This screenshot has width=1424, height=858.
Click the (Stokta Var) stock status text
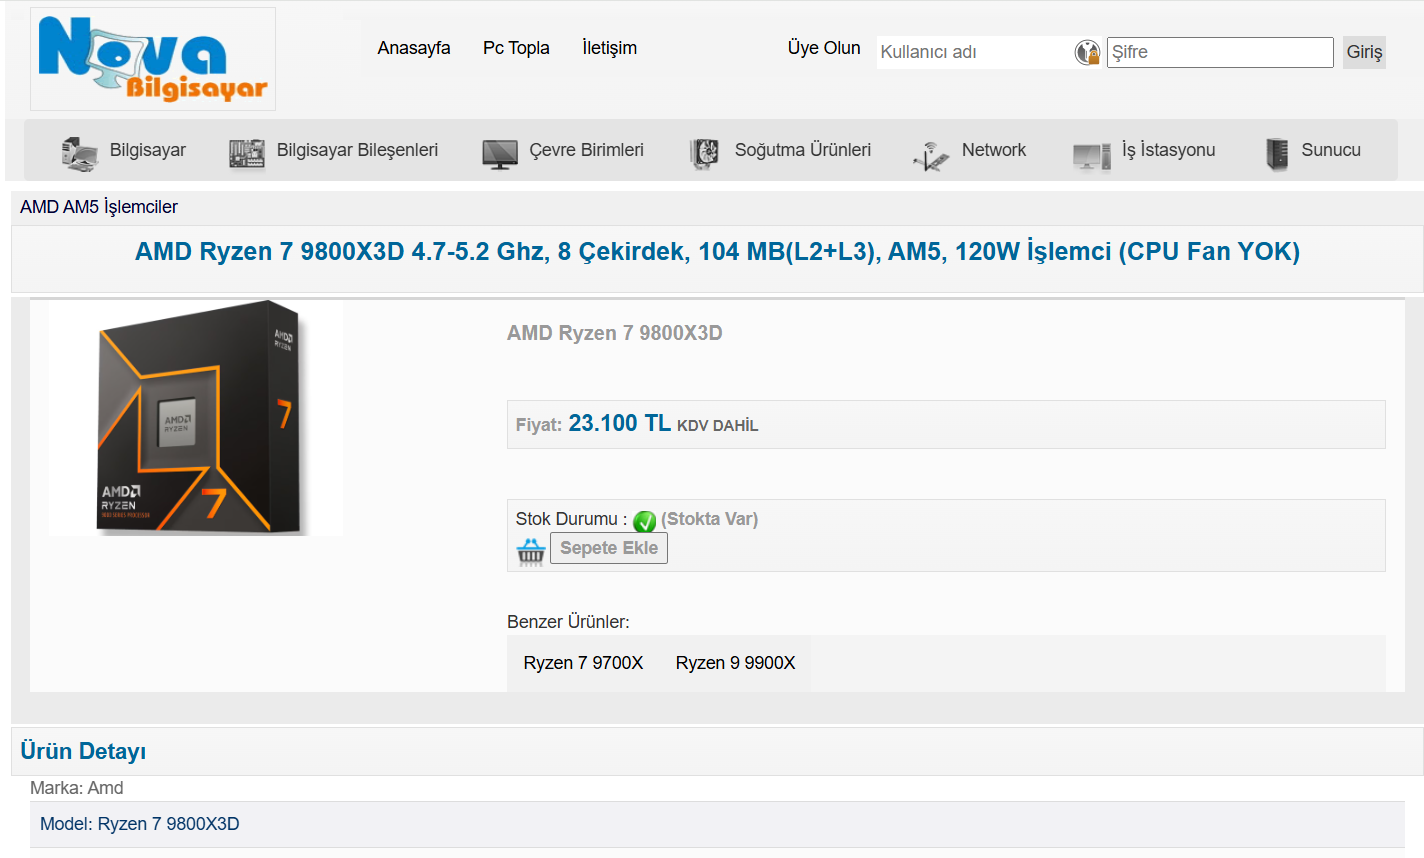709,519
